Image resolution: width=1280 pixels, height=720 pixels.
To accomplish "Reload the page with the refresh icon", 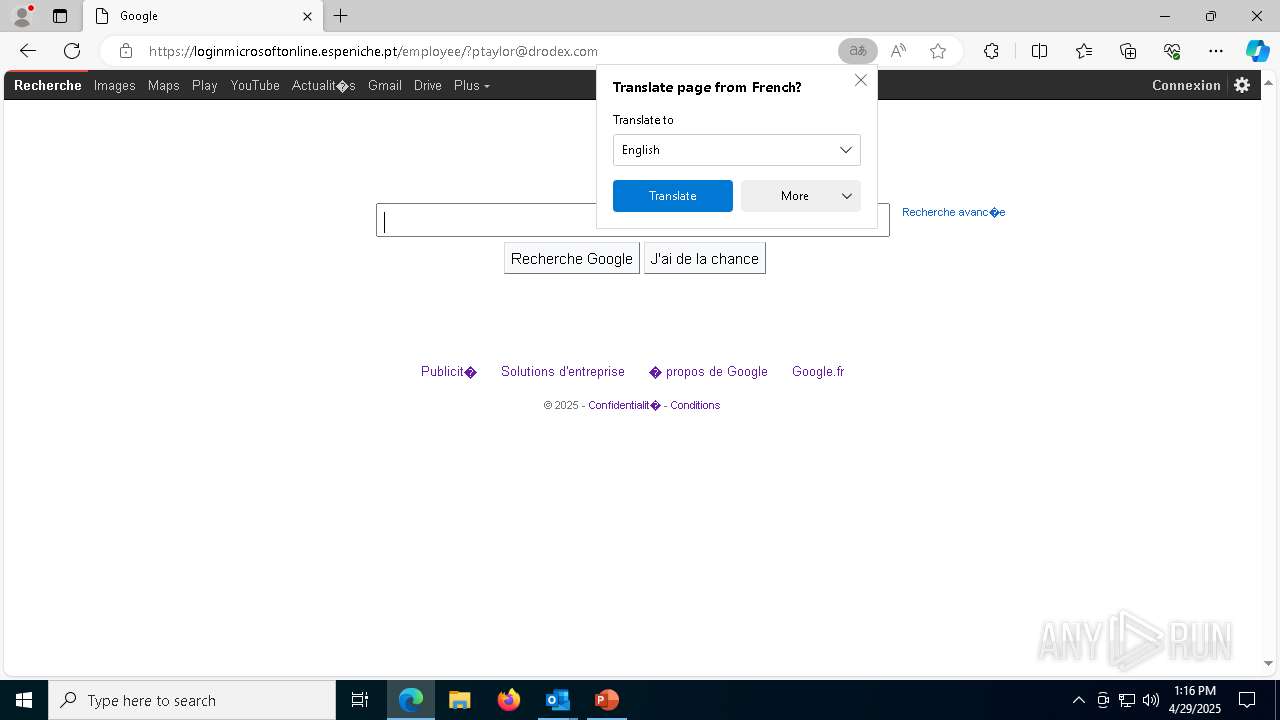I will pyautogui.click(x=72, y=51).
